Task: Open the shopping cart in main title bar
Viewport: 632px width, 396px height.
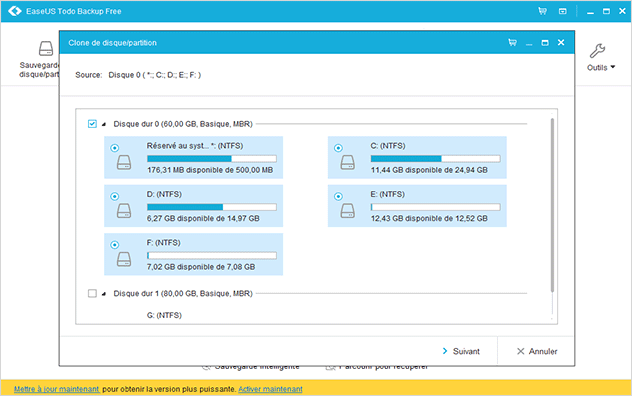Action: point(543,11)
